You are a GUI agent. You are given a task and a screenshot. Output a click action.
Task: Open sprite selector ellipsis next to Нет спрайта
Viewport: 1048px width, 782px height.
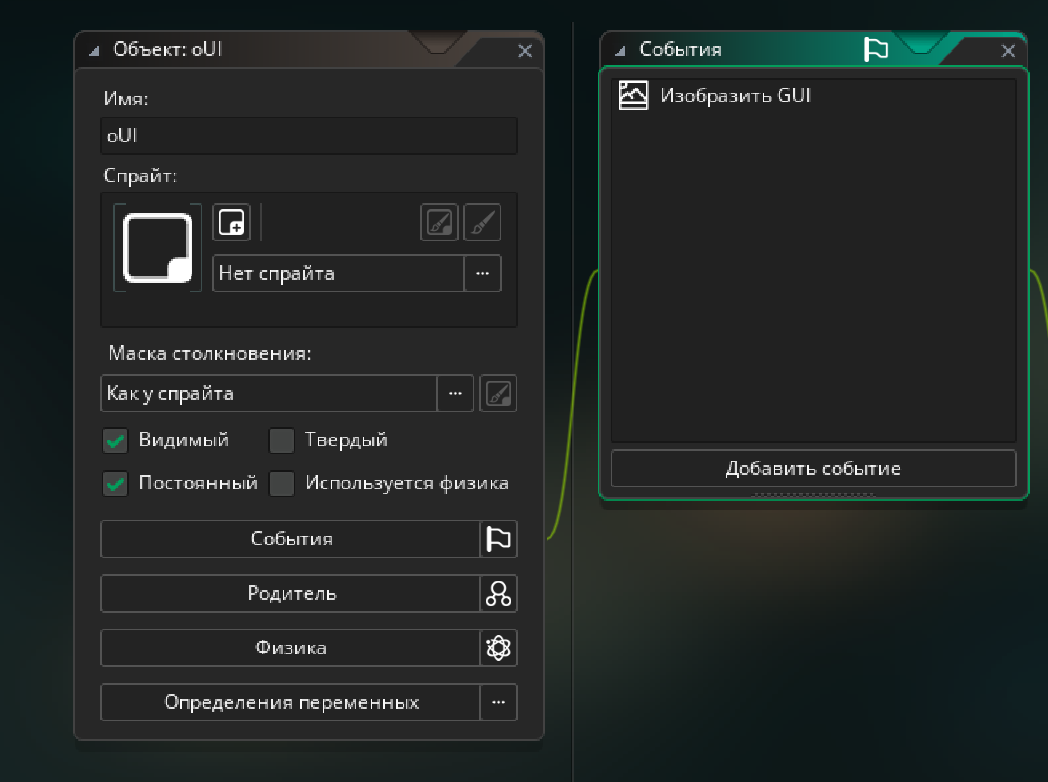(482, 273)
